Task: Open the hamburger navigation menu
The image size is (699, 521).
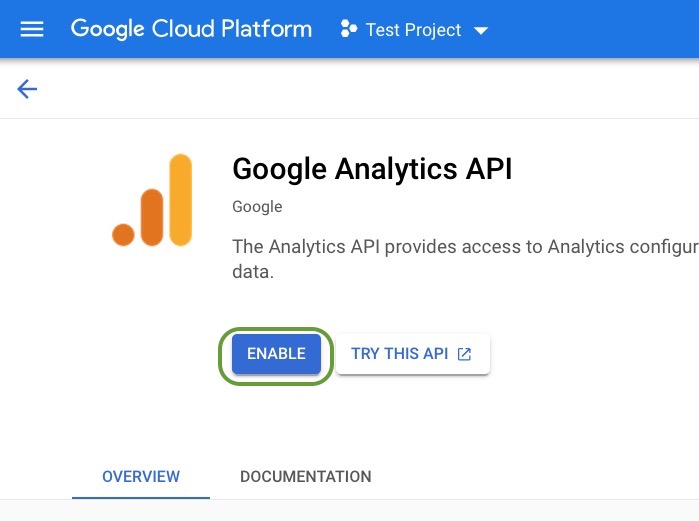Action: click(x=32, y=29)
